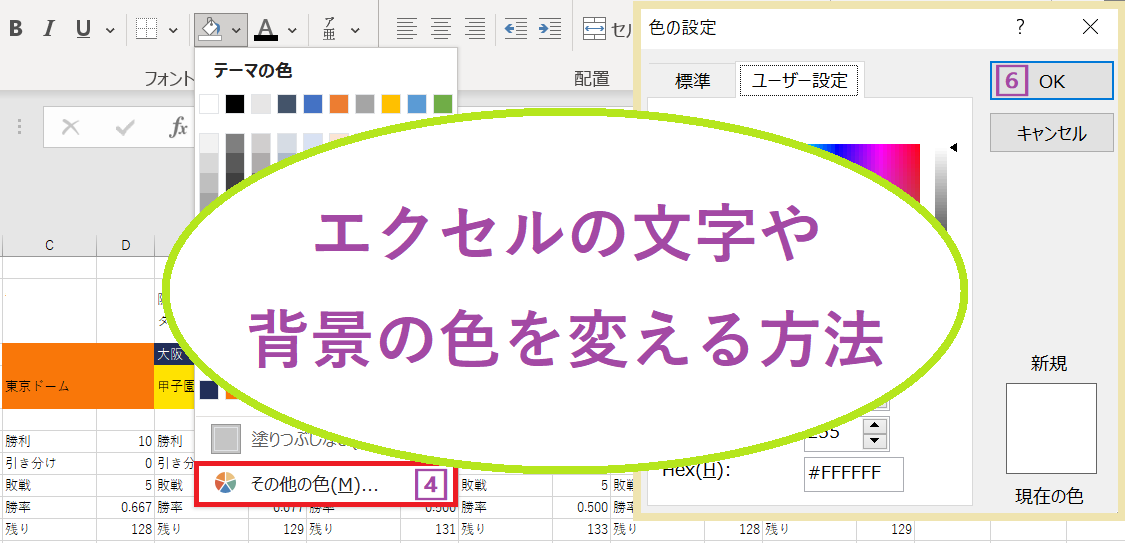1125x543 pixels.
Task: Close the 色の設定 dialog
Action: pos(1090,28)
